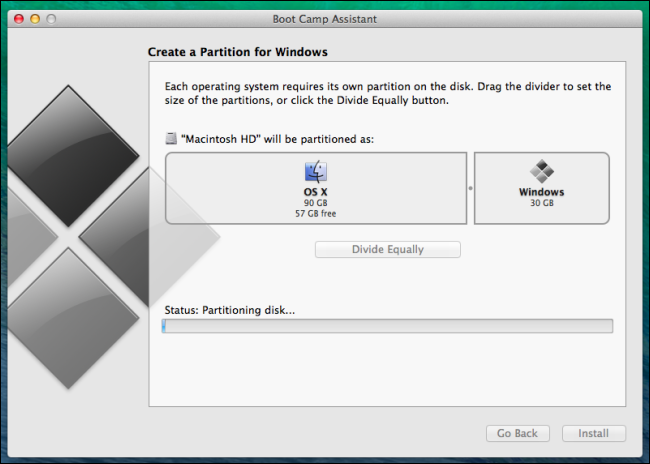Zoom the window with the green button
Image resolution: width=650 pixels, height=464 pixels.
coord(53,19)
